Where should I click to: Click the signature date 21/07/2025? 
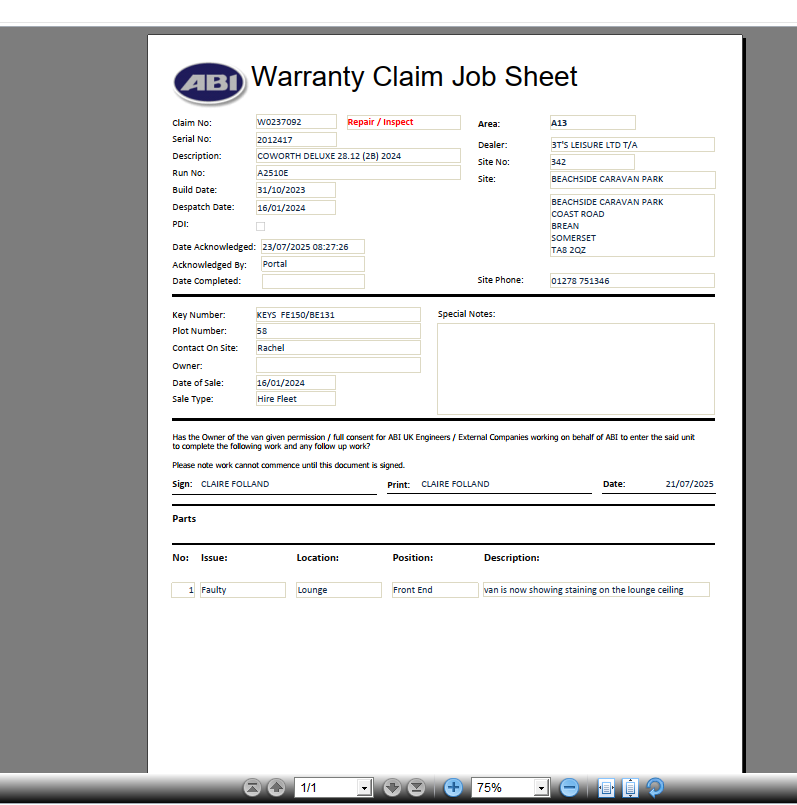(x=689, y=484)
